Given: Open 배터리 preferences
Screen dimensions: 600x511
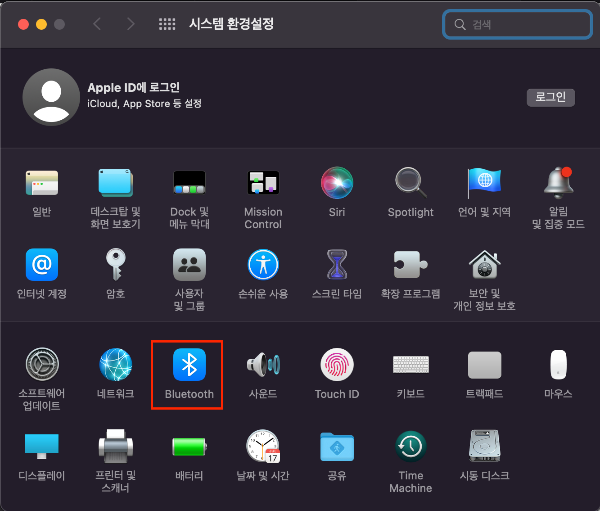Looking at the screenshot, I should point(189,446).
